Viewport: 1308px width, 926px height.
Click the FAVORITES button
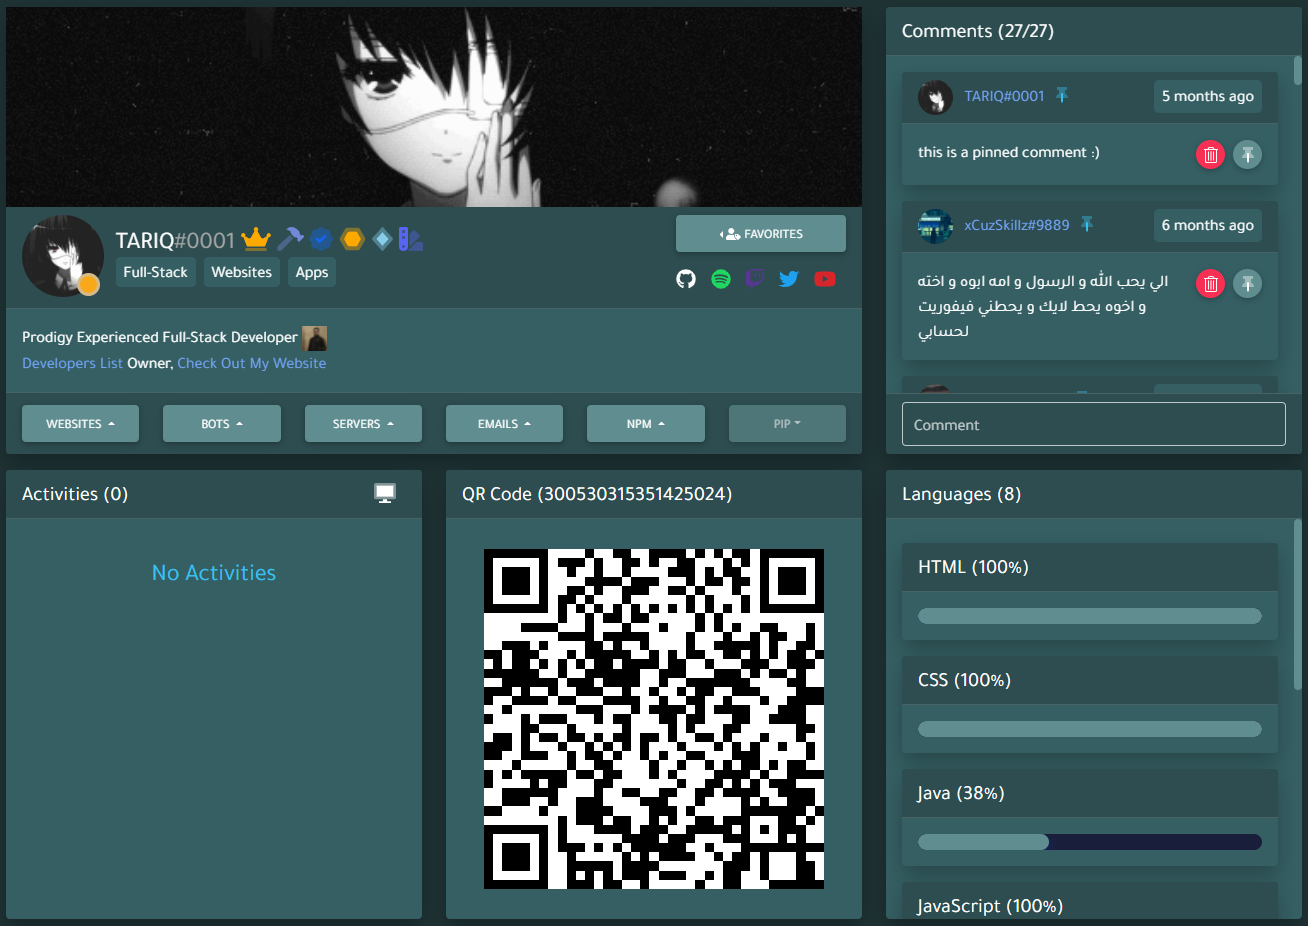tap(761, 234)
